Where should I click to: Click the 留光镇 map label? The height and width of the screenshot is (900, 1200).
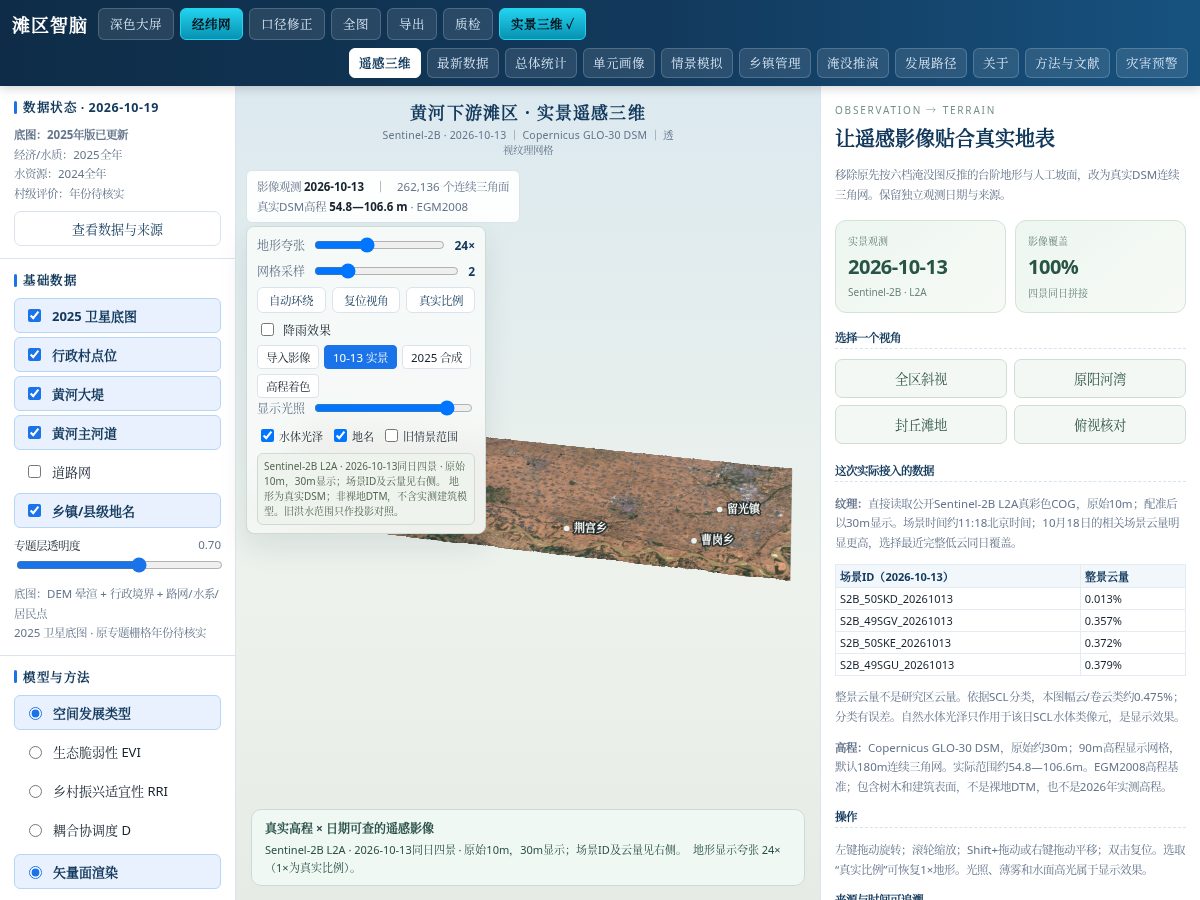743,509
